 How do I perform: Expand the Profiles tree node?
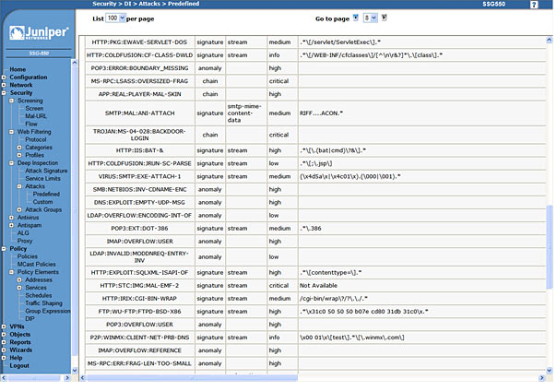(x=19, y=155)
